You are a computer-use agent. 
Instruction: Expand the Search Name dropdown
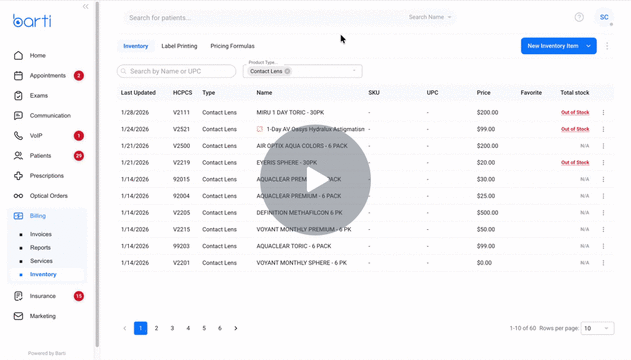[430, 17]
